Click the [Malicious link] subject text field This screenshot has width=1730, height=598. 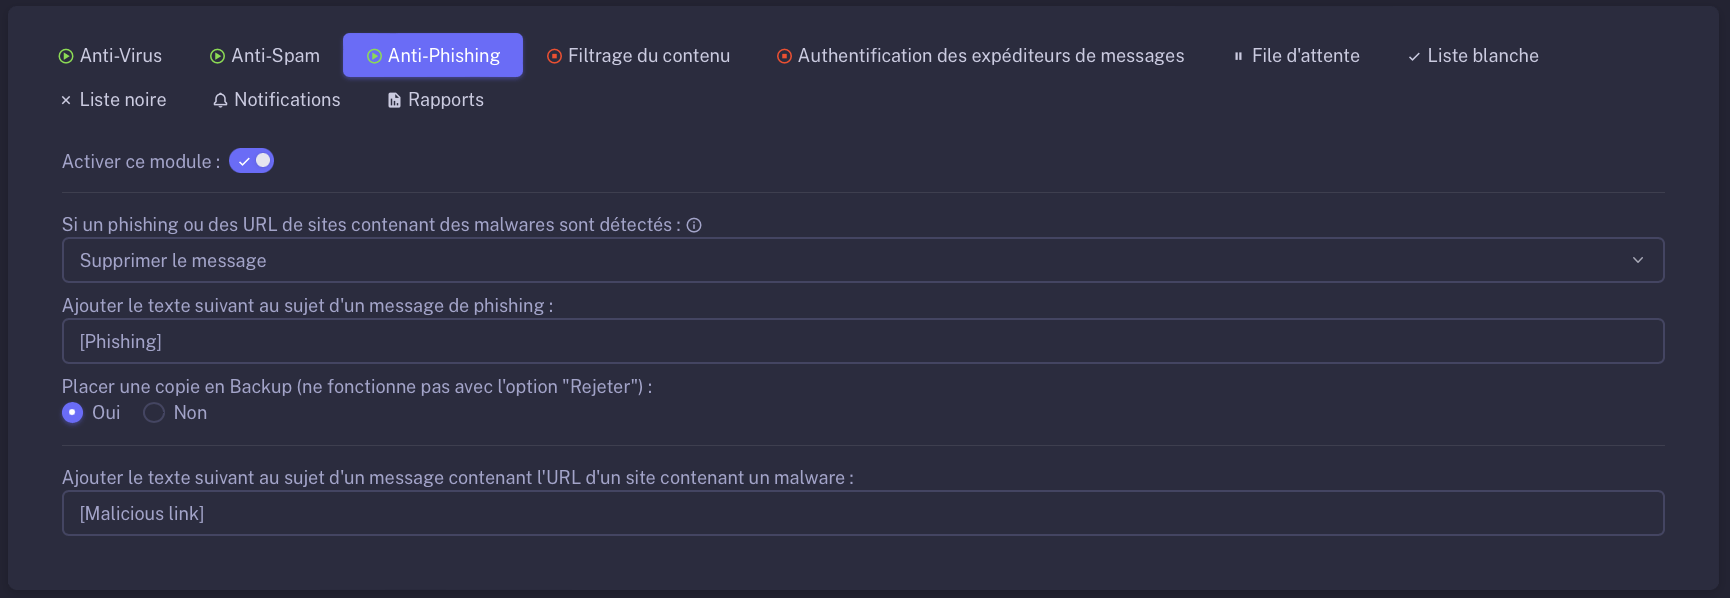[863, 513]
